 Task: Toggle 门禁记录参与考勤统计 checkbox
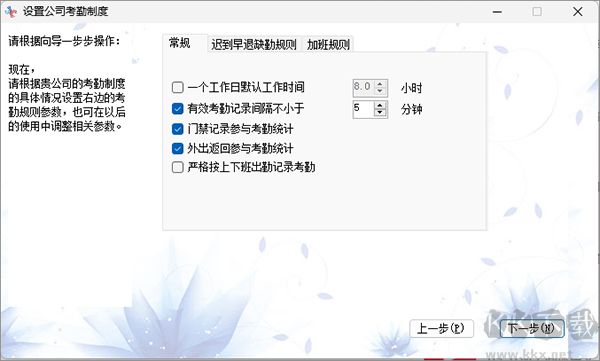pyautogui.click(x=178, y=129)
